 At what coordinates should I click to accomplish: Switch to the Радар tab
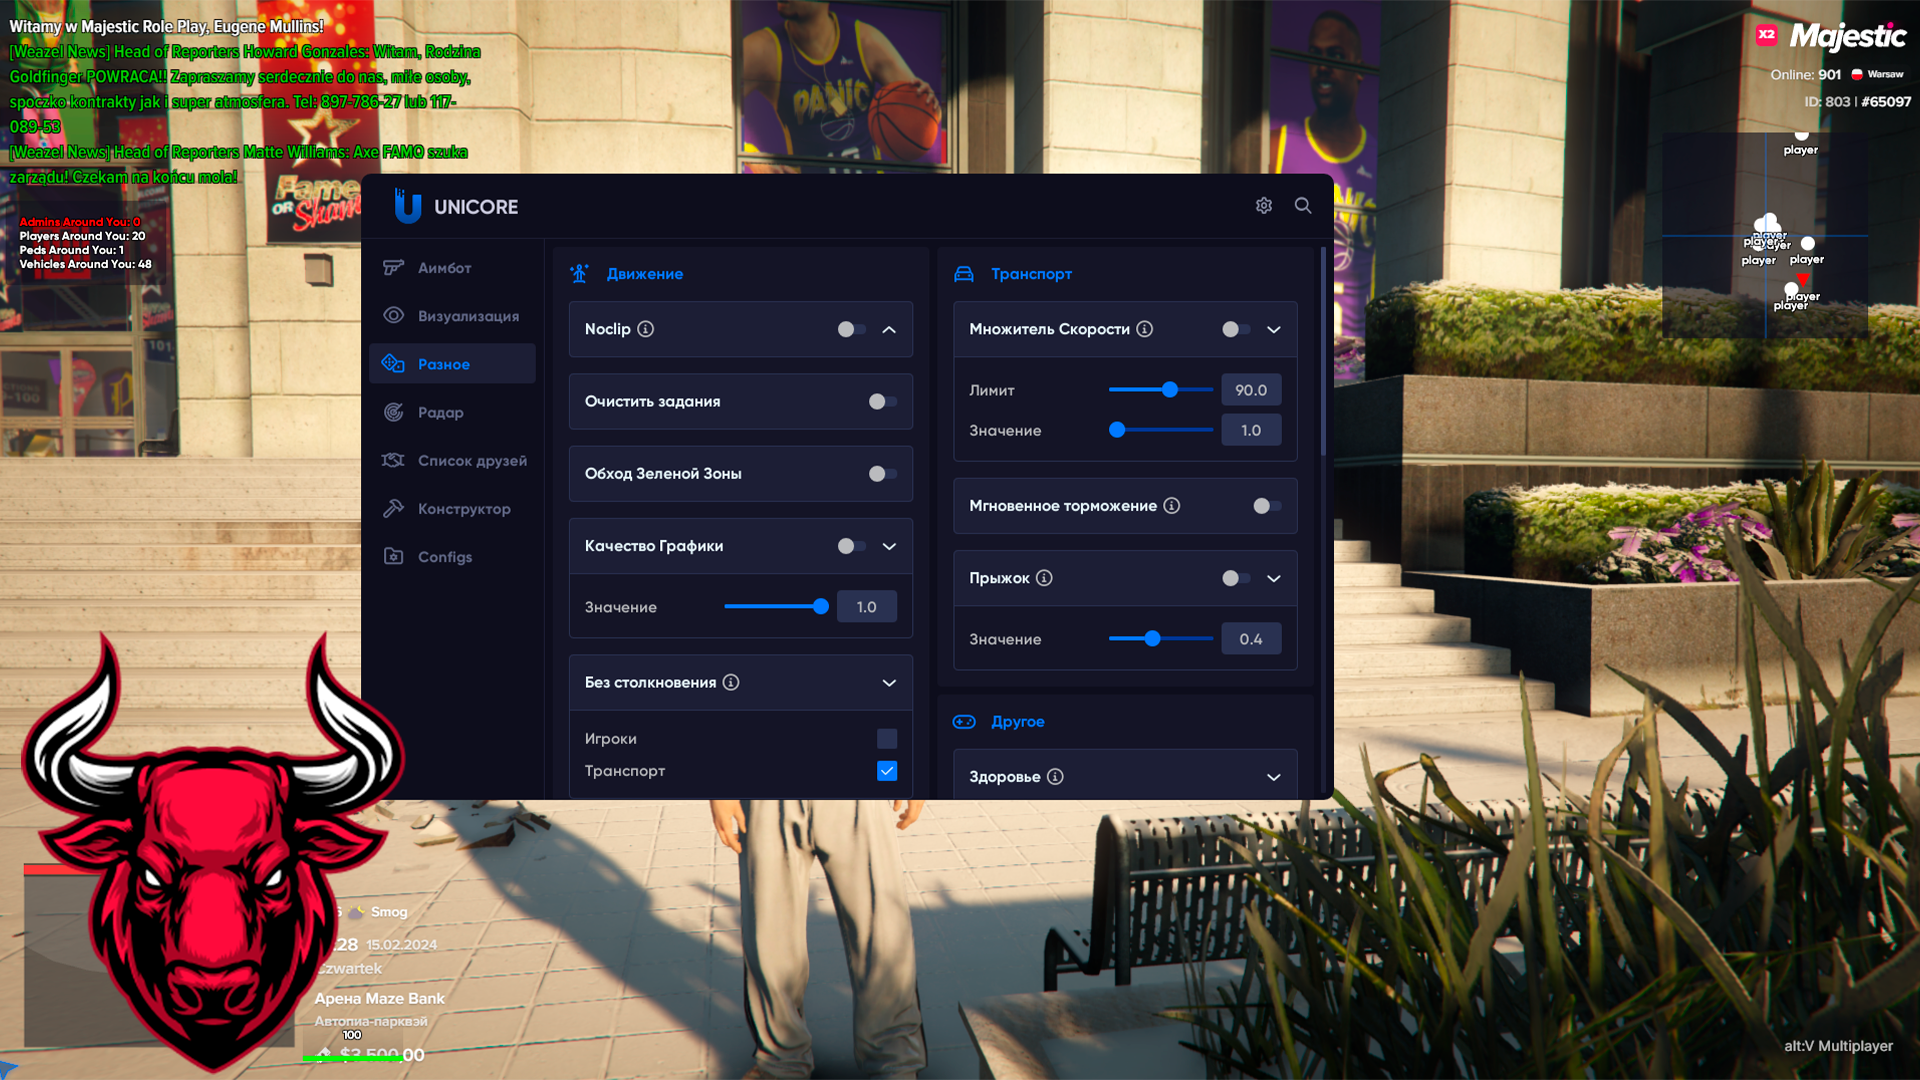[x=440, y=412]
